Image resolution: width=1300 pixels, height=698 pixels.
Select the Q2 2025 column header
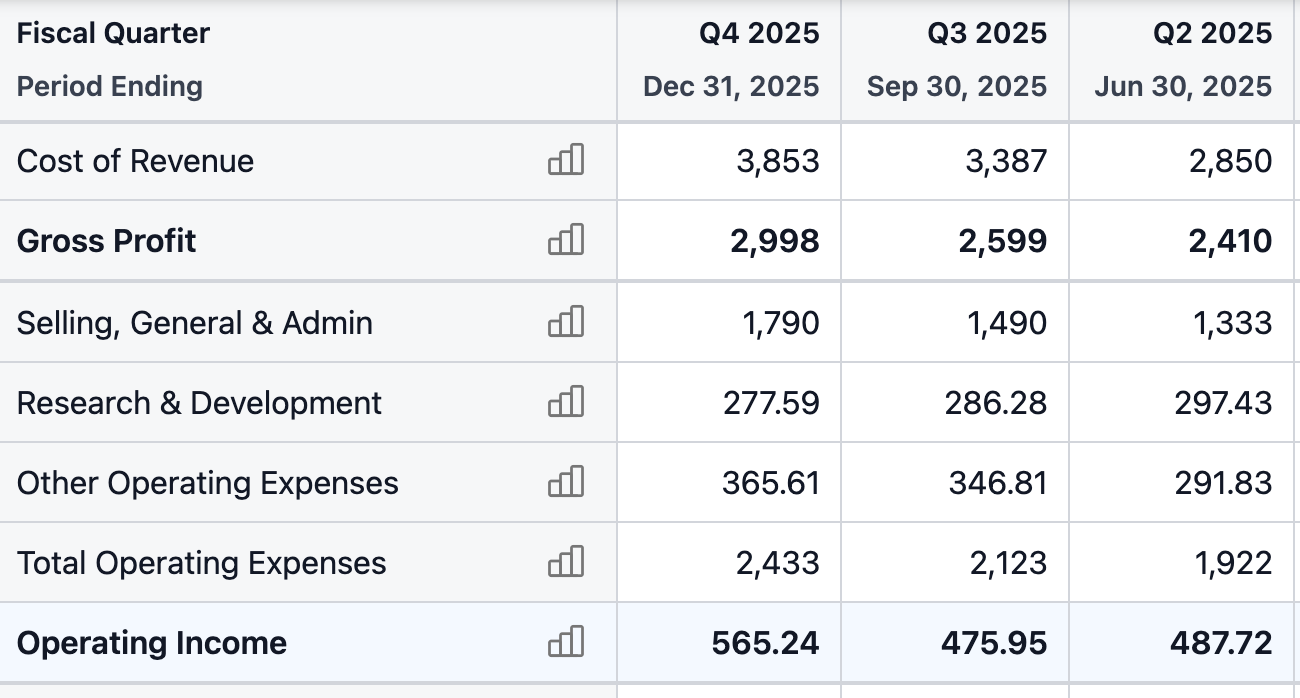tap(1213, 33)
